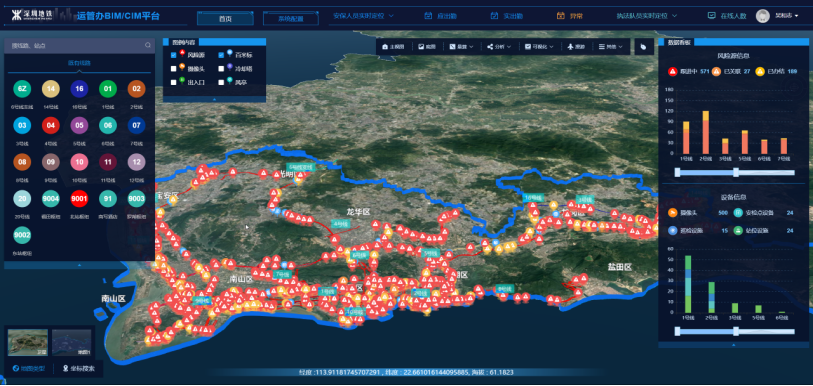The image size is (813, 386).
Task: Open the 系统配置 tab
Action: 290,19
